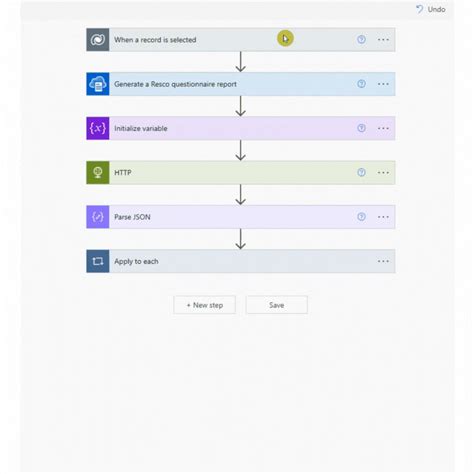
Task: Open help for Parse JSON step
Action: tap(361, 217)
